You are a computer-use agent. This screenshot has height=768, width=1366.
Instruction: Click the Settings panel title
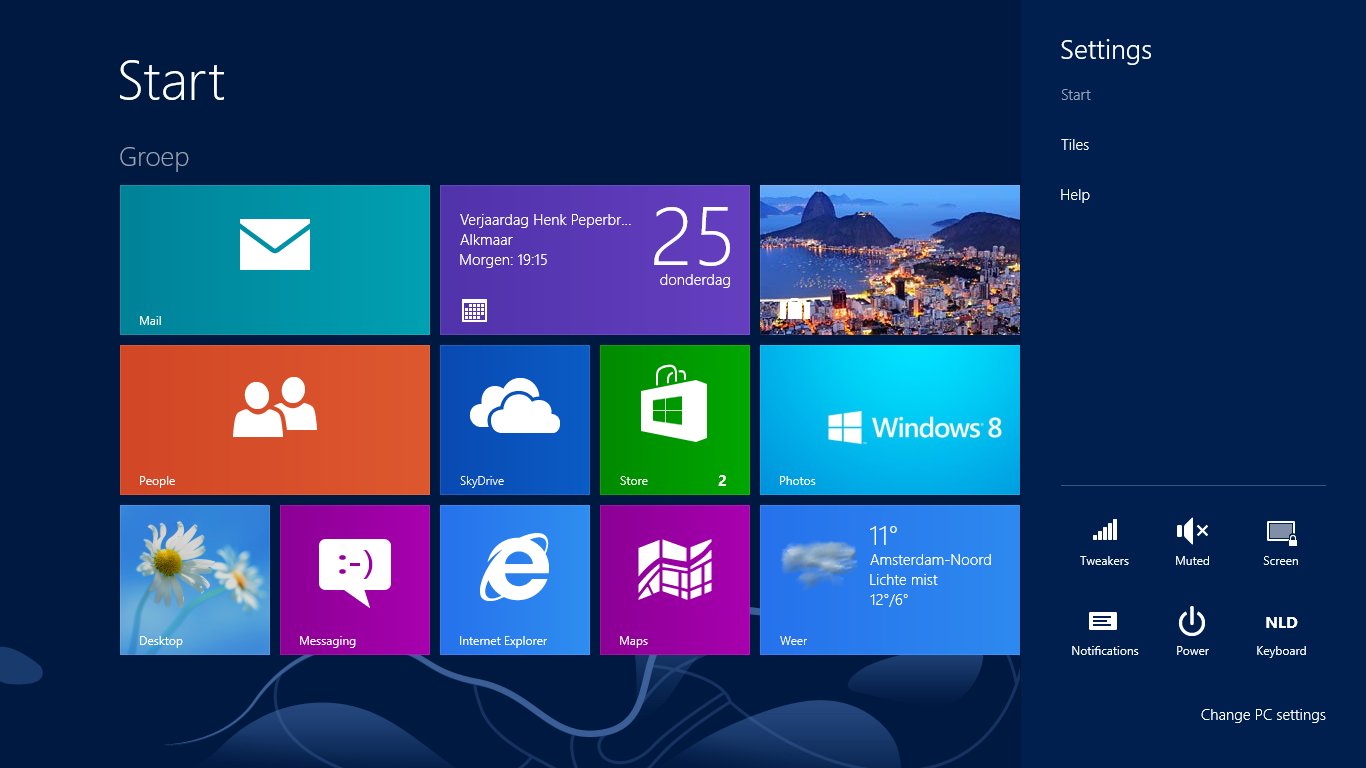click(x=1106, y=50)
